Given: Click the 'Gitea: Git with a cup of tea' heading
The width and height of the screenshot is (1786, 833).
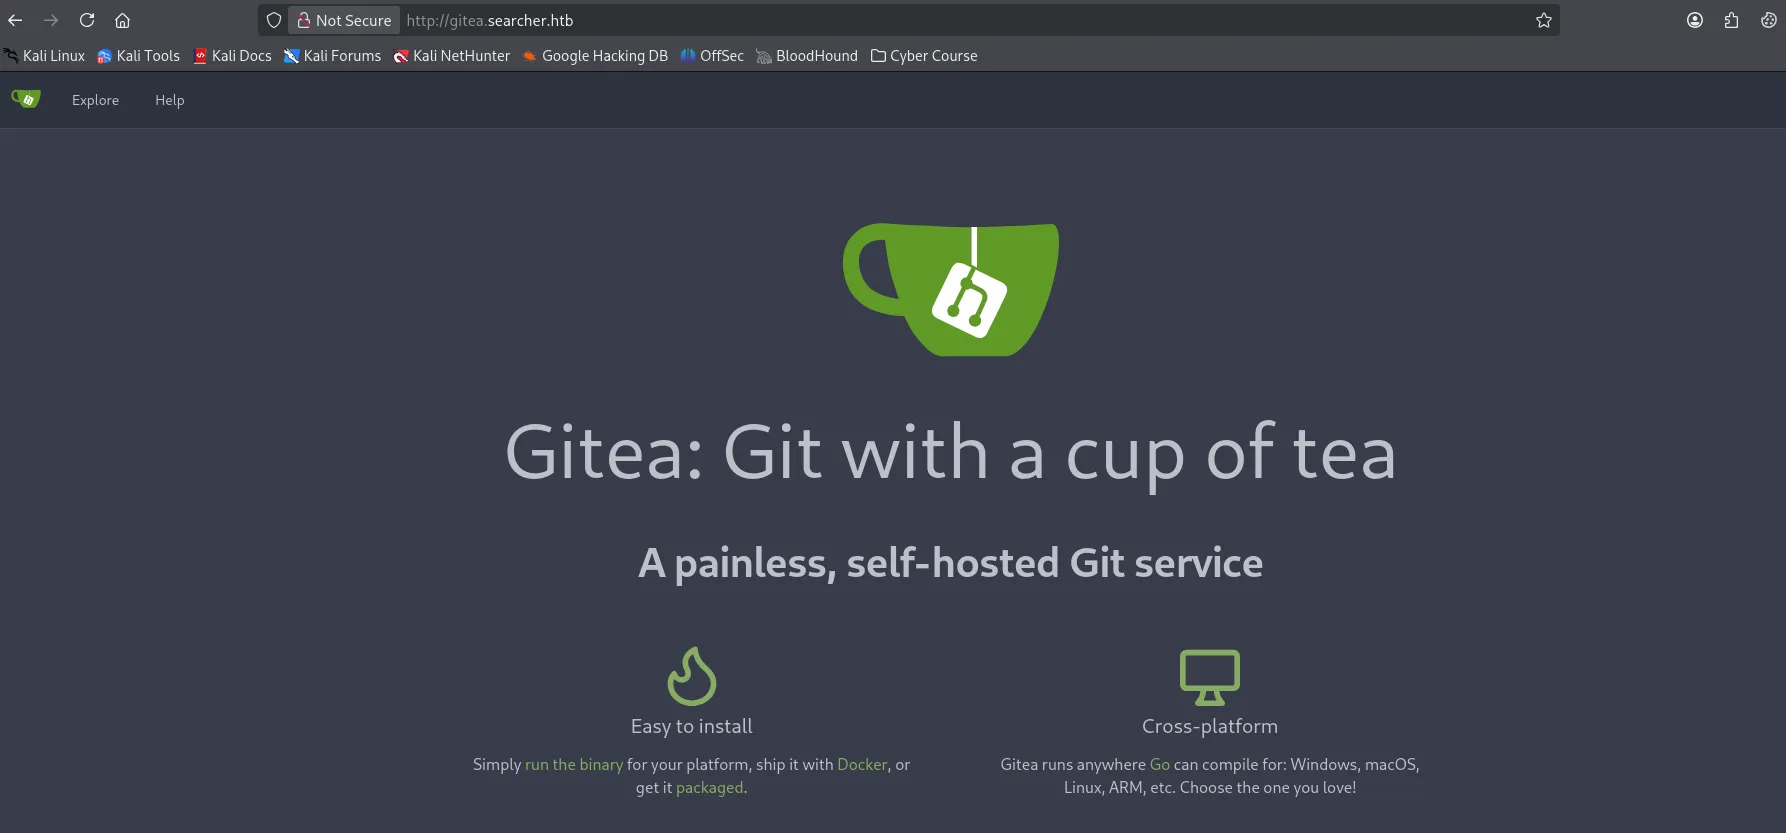Looking at the screenshot, I should 951,453.
